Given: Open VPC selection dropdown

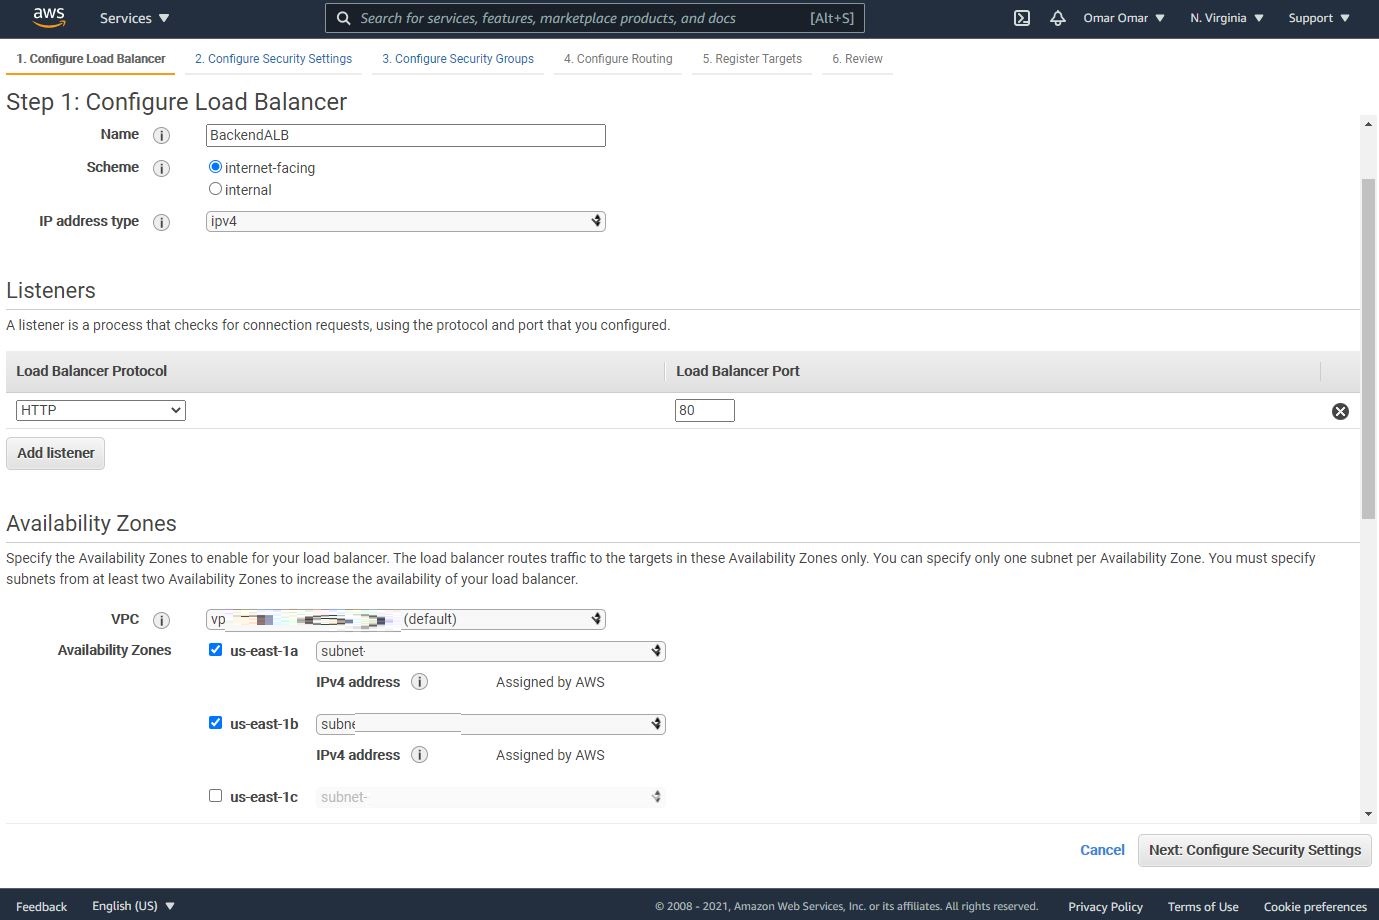Looking at the screenshot, I should tap(405, 619).
